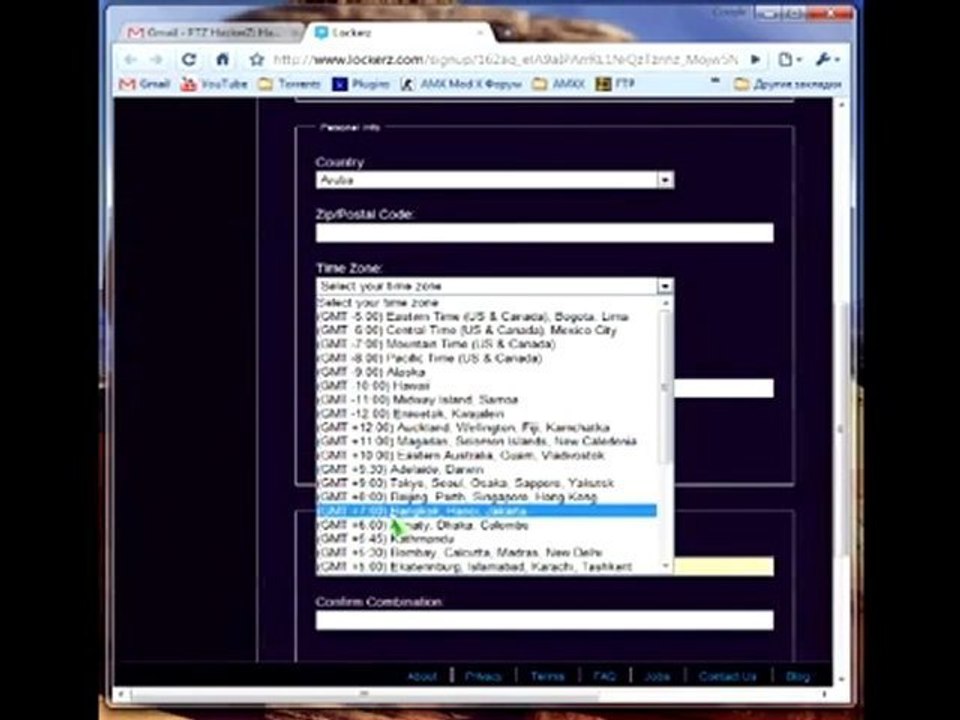Screen dimensions: 960x720
Task: Click the time zone list scrollbar thumb
Action: (666, 386)
